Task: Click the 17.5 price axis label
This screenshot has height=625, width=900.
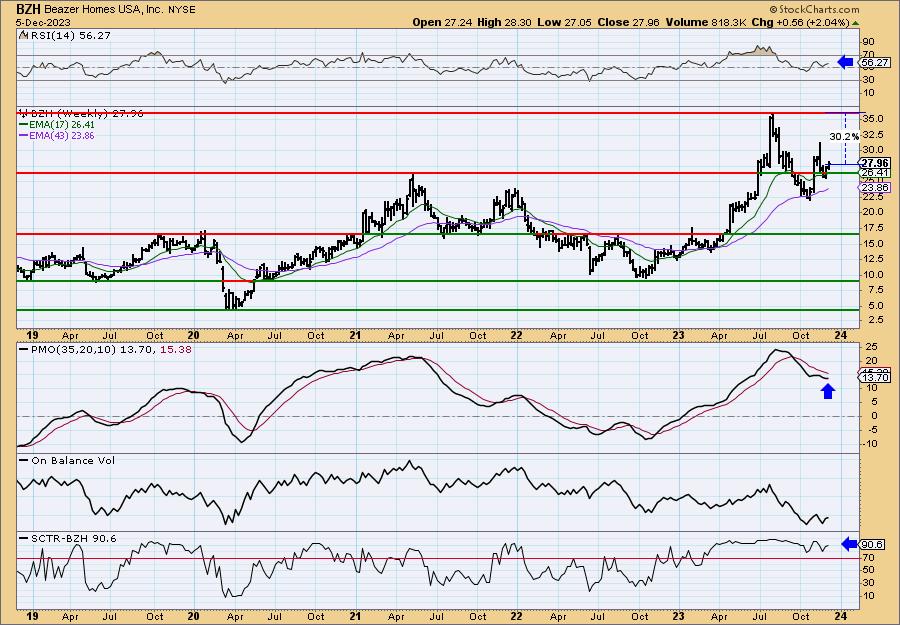Action: [x=872, y=228]
